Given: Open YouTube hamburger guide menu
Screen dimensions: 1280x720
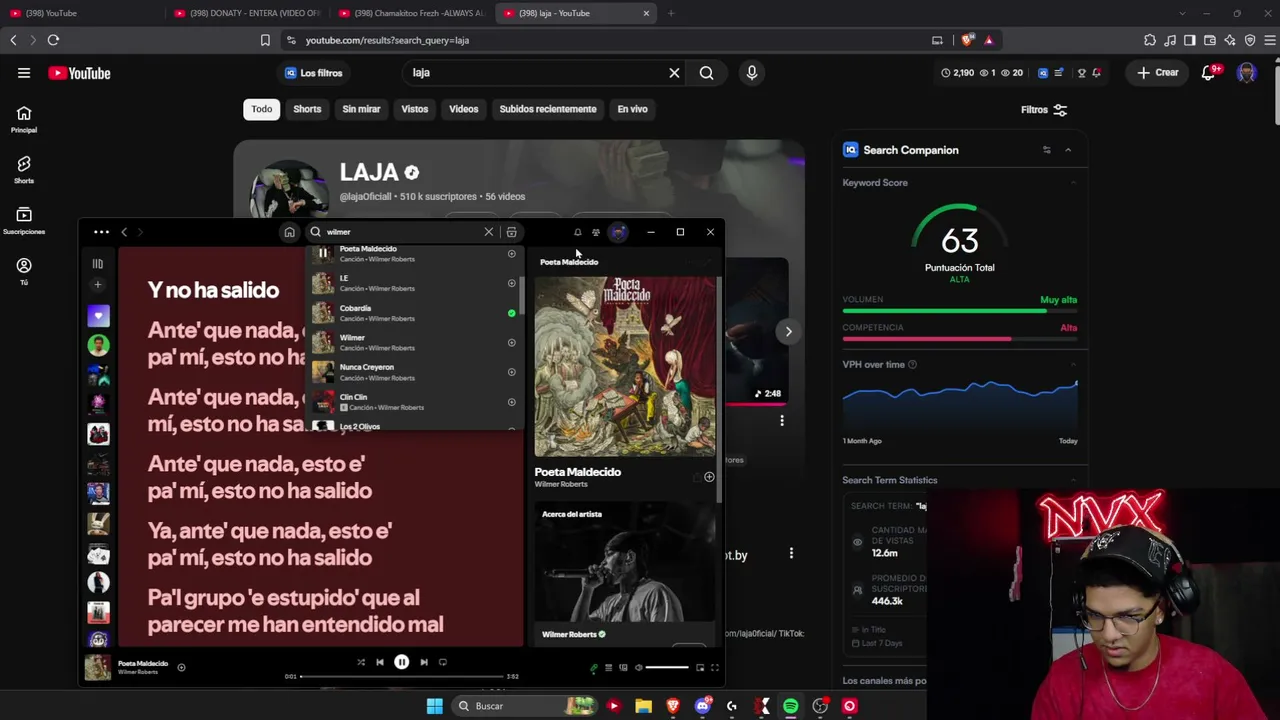Looking at the screenshot, I should [x=24, y=73].
